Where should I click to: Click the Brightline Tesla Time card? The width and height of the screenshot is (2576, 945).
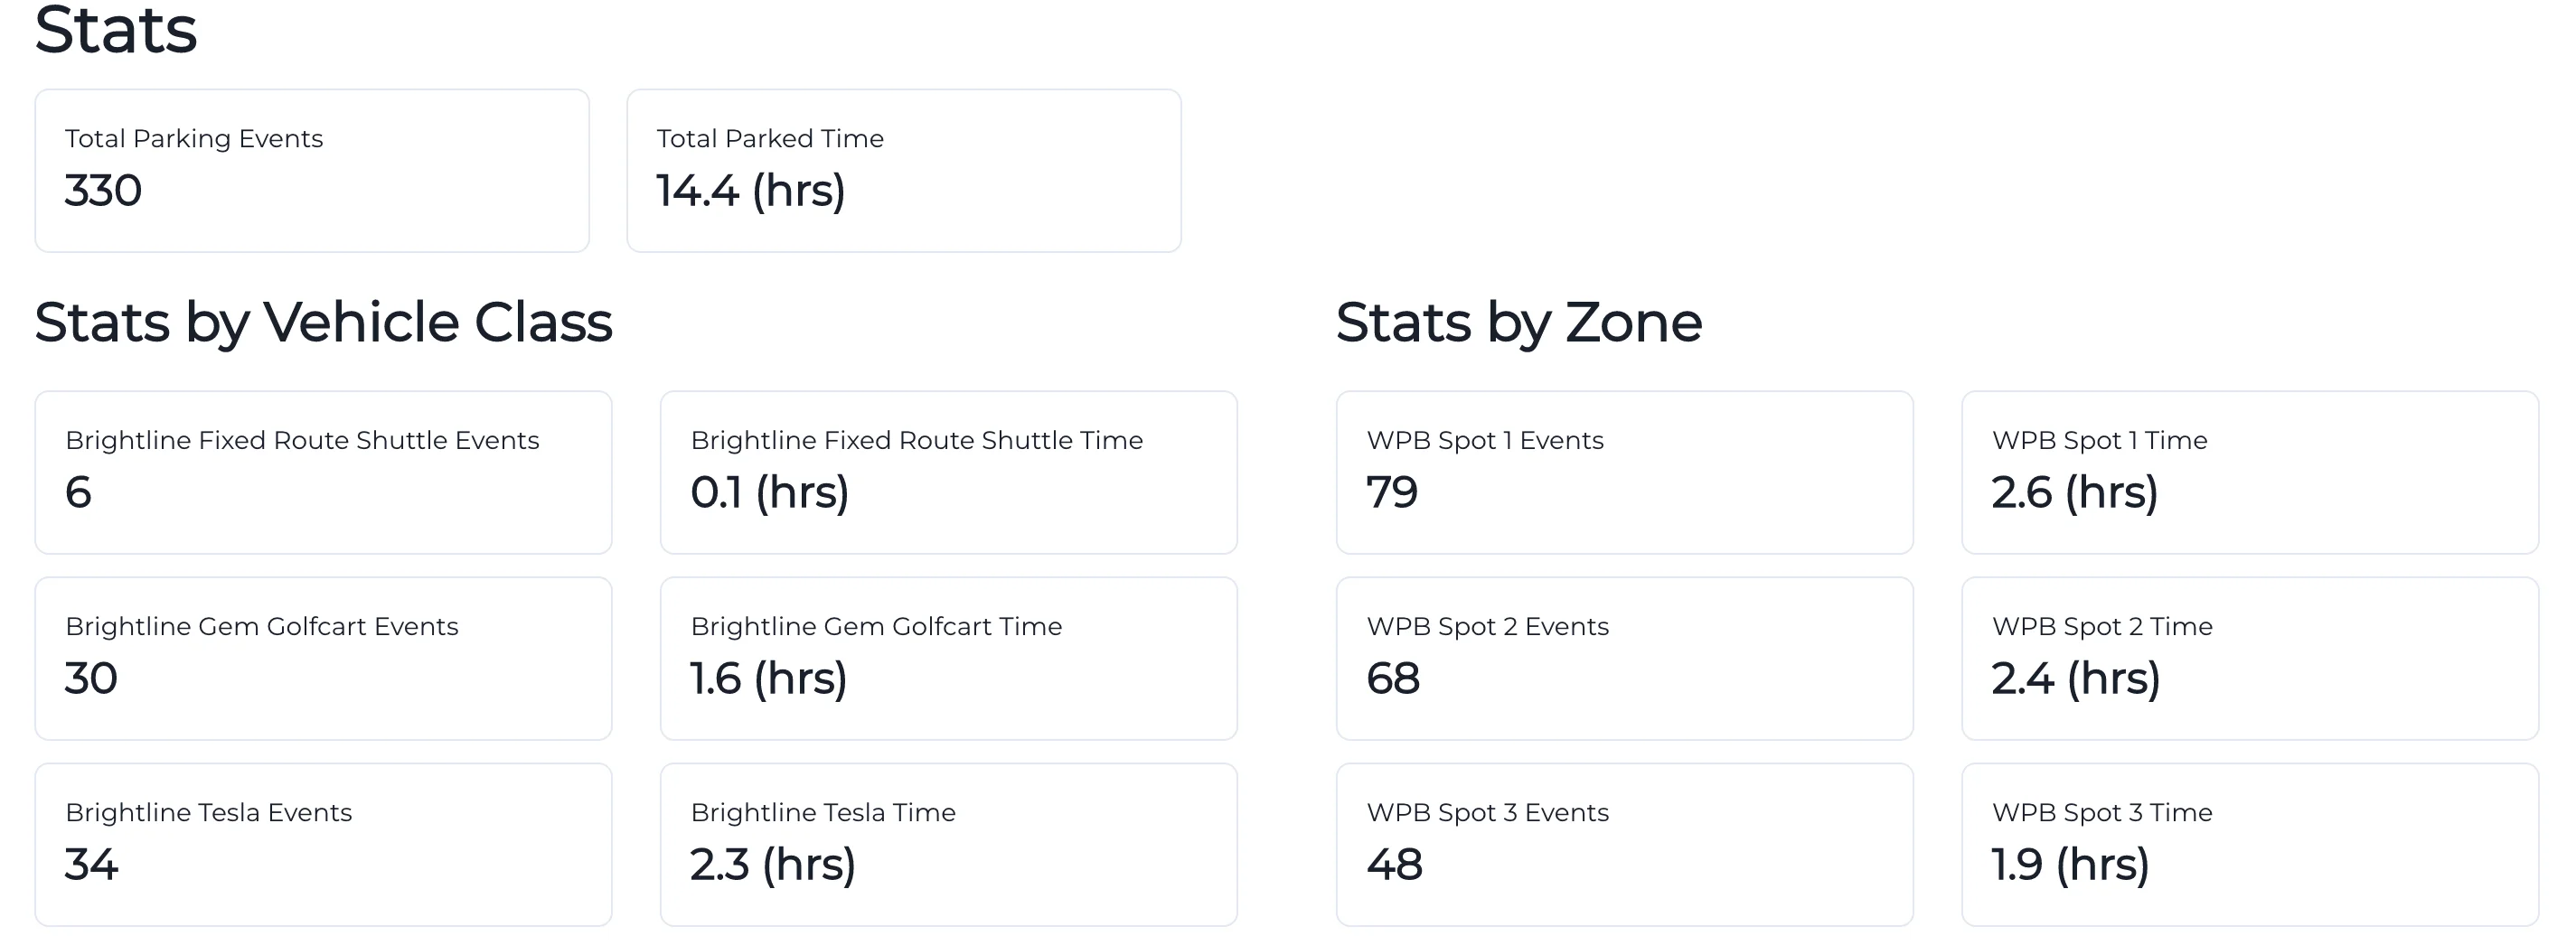coord(948,844)
